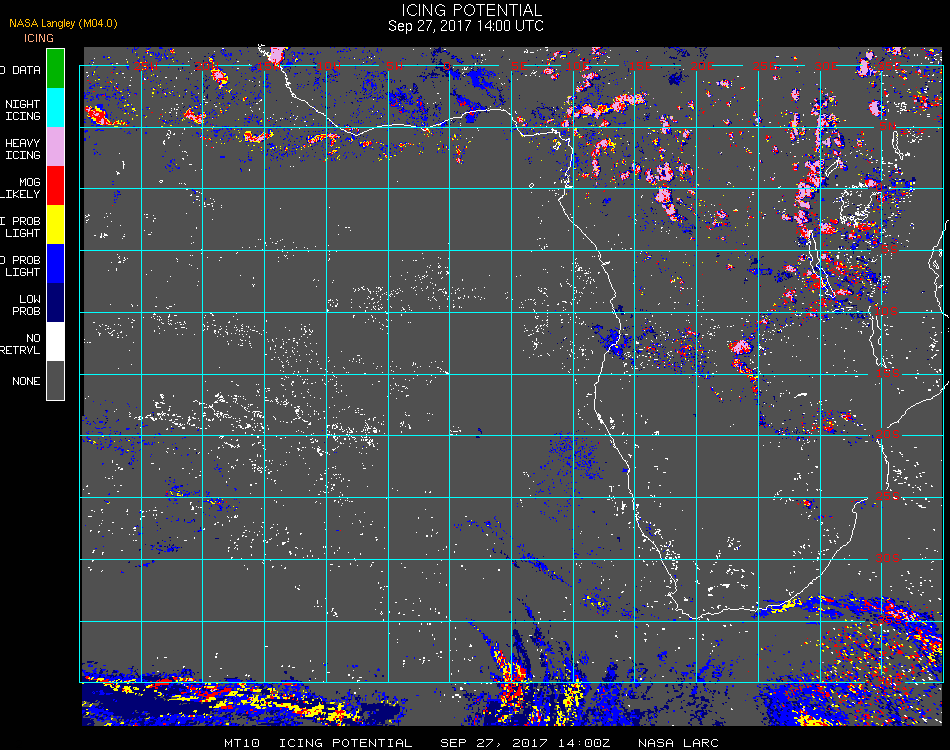
Task: Click the 'SEP 27, 2017 14:00Z' footer text
Action: (525, 743)
